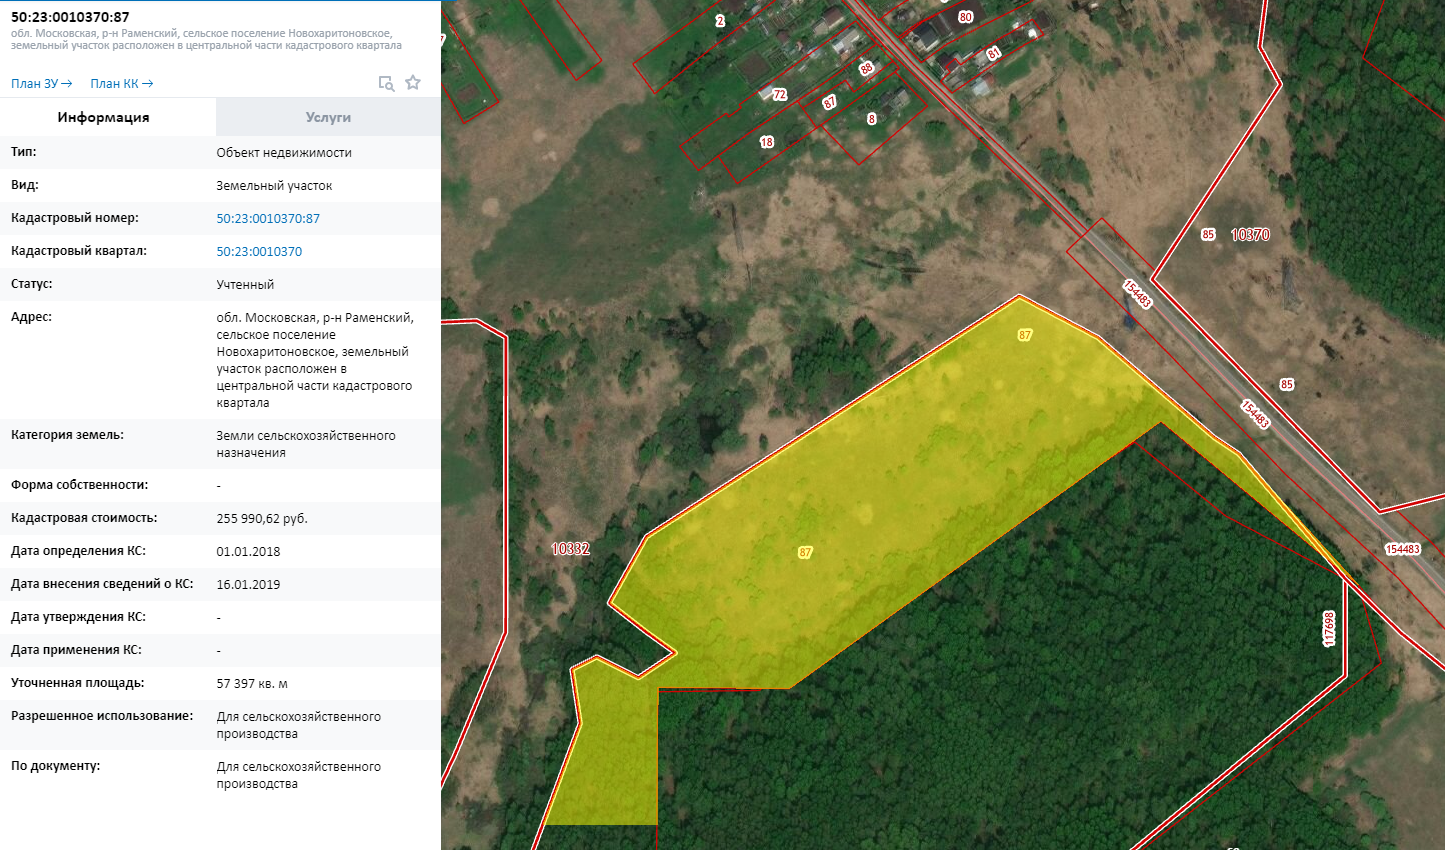Click parcel marker 72 on the map

point(779,95)
